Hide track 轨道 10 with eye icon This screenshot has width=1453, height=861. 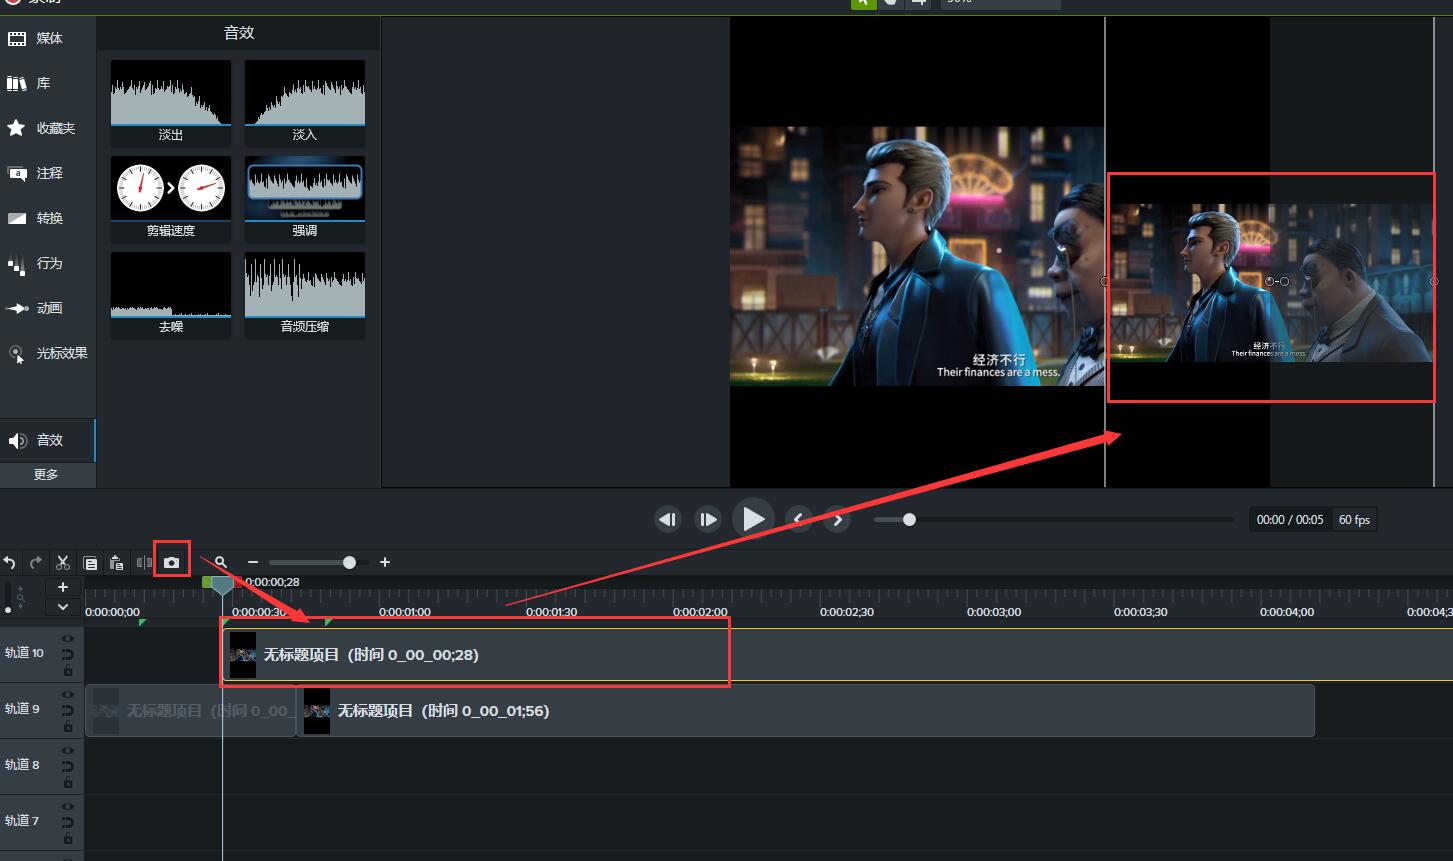click(x=68, y=638)
